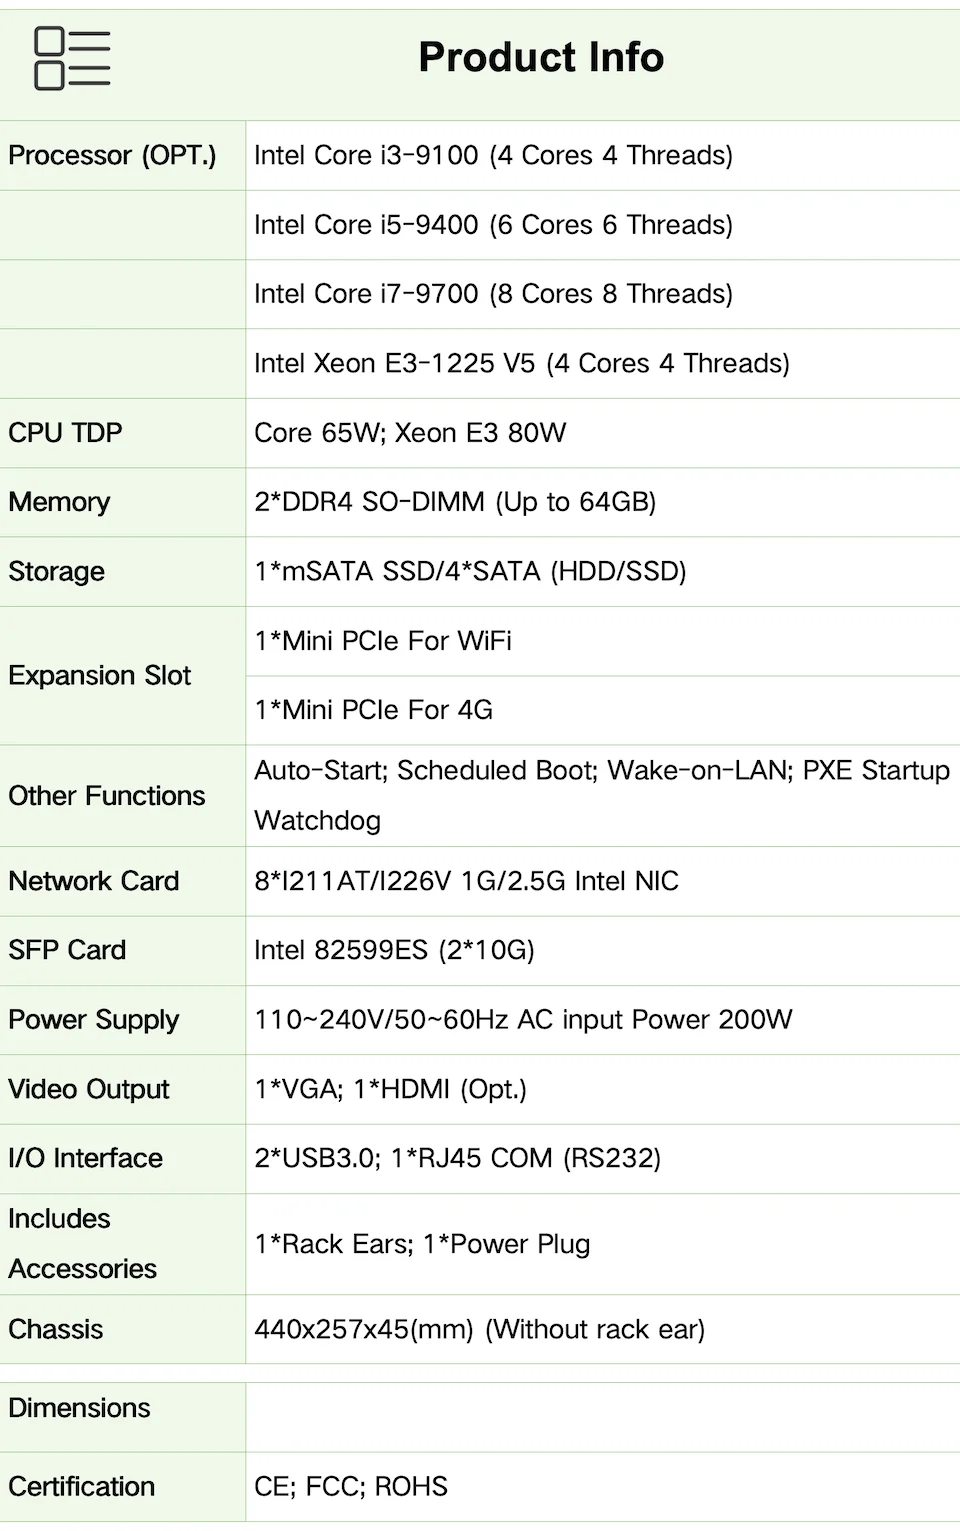Screen dimensions: 960x1531
Task: Click the Intel 82599ES SFP Card value
Action: click(x=394, y=950)
